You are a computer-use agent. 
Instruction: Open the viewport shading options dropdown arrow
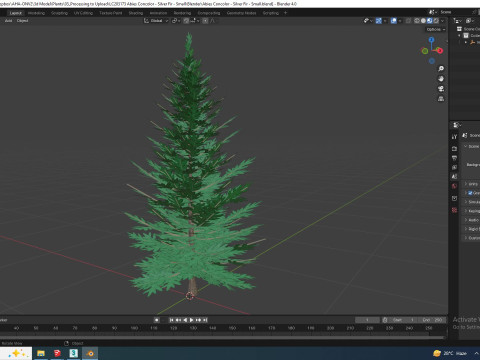(443, 21)
